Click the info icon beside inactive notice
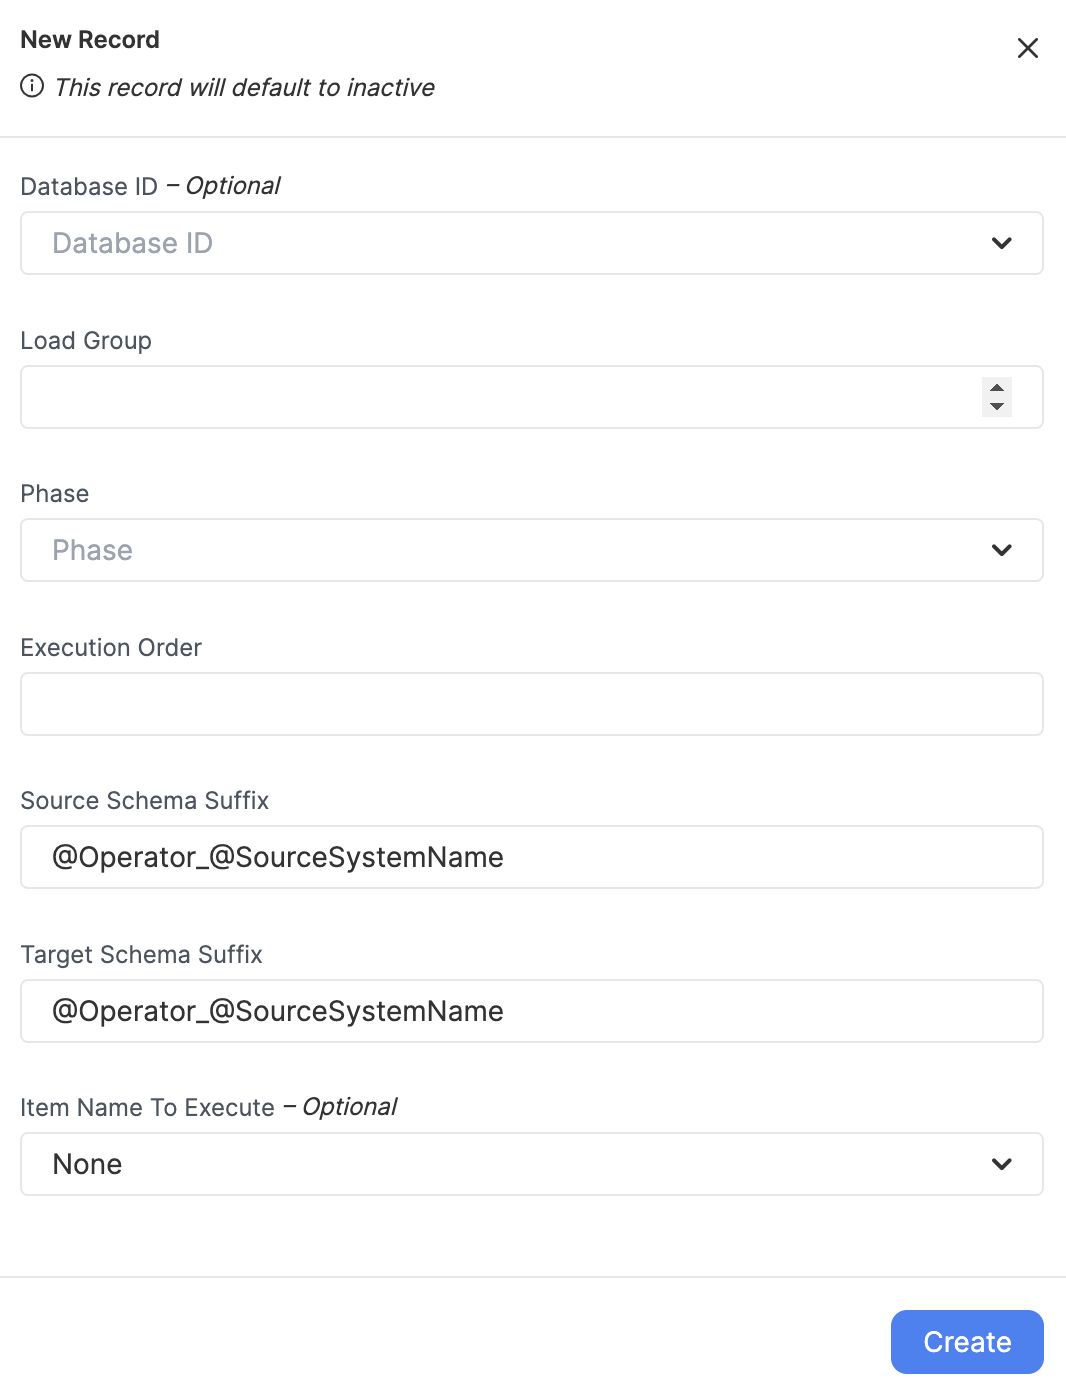This screenshot has height=1394, width=1066. [x=32, y=86]
